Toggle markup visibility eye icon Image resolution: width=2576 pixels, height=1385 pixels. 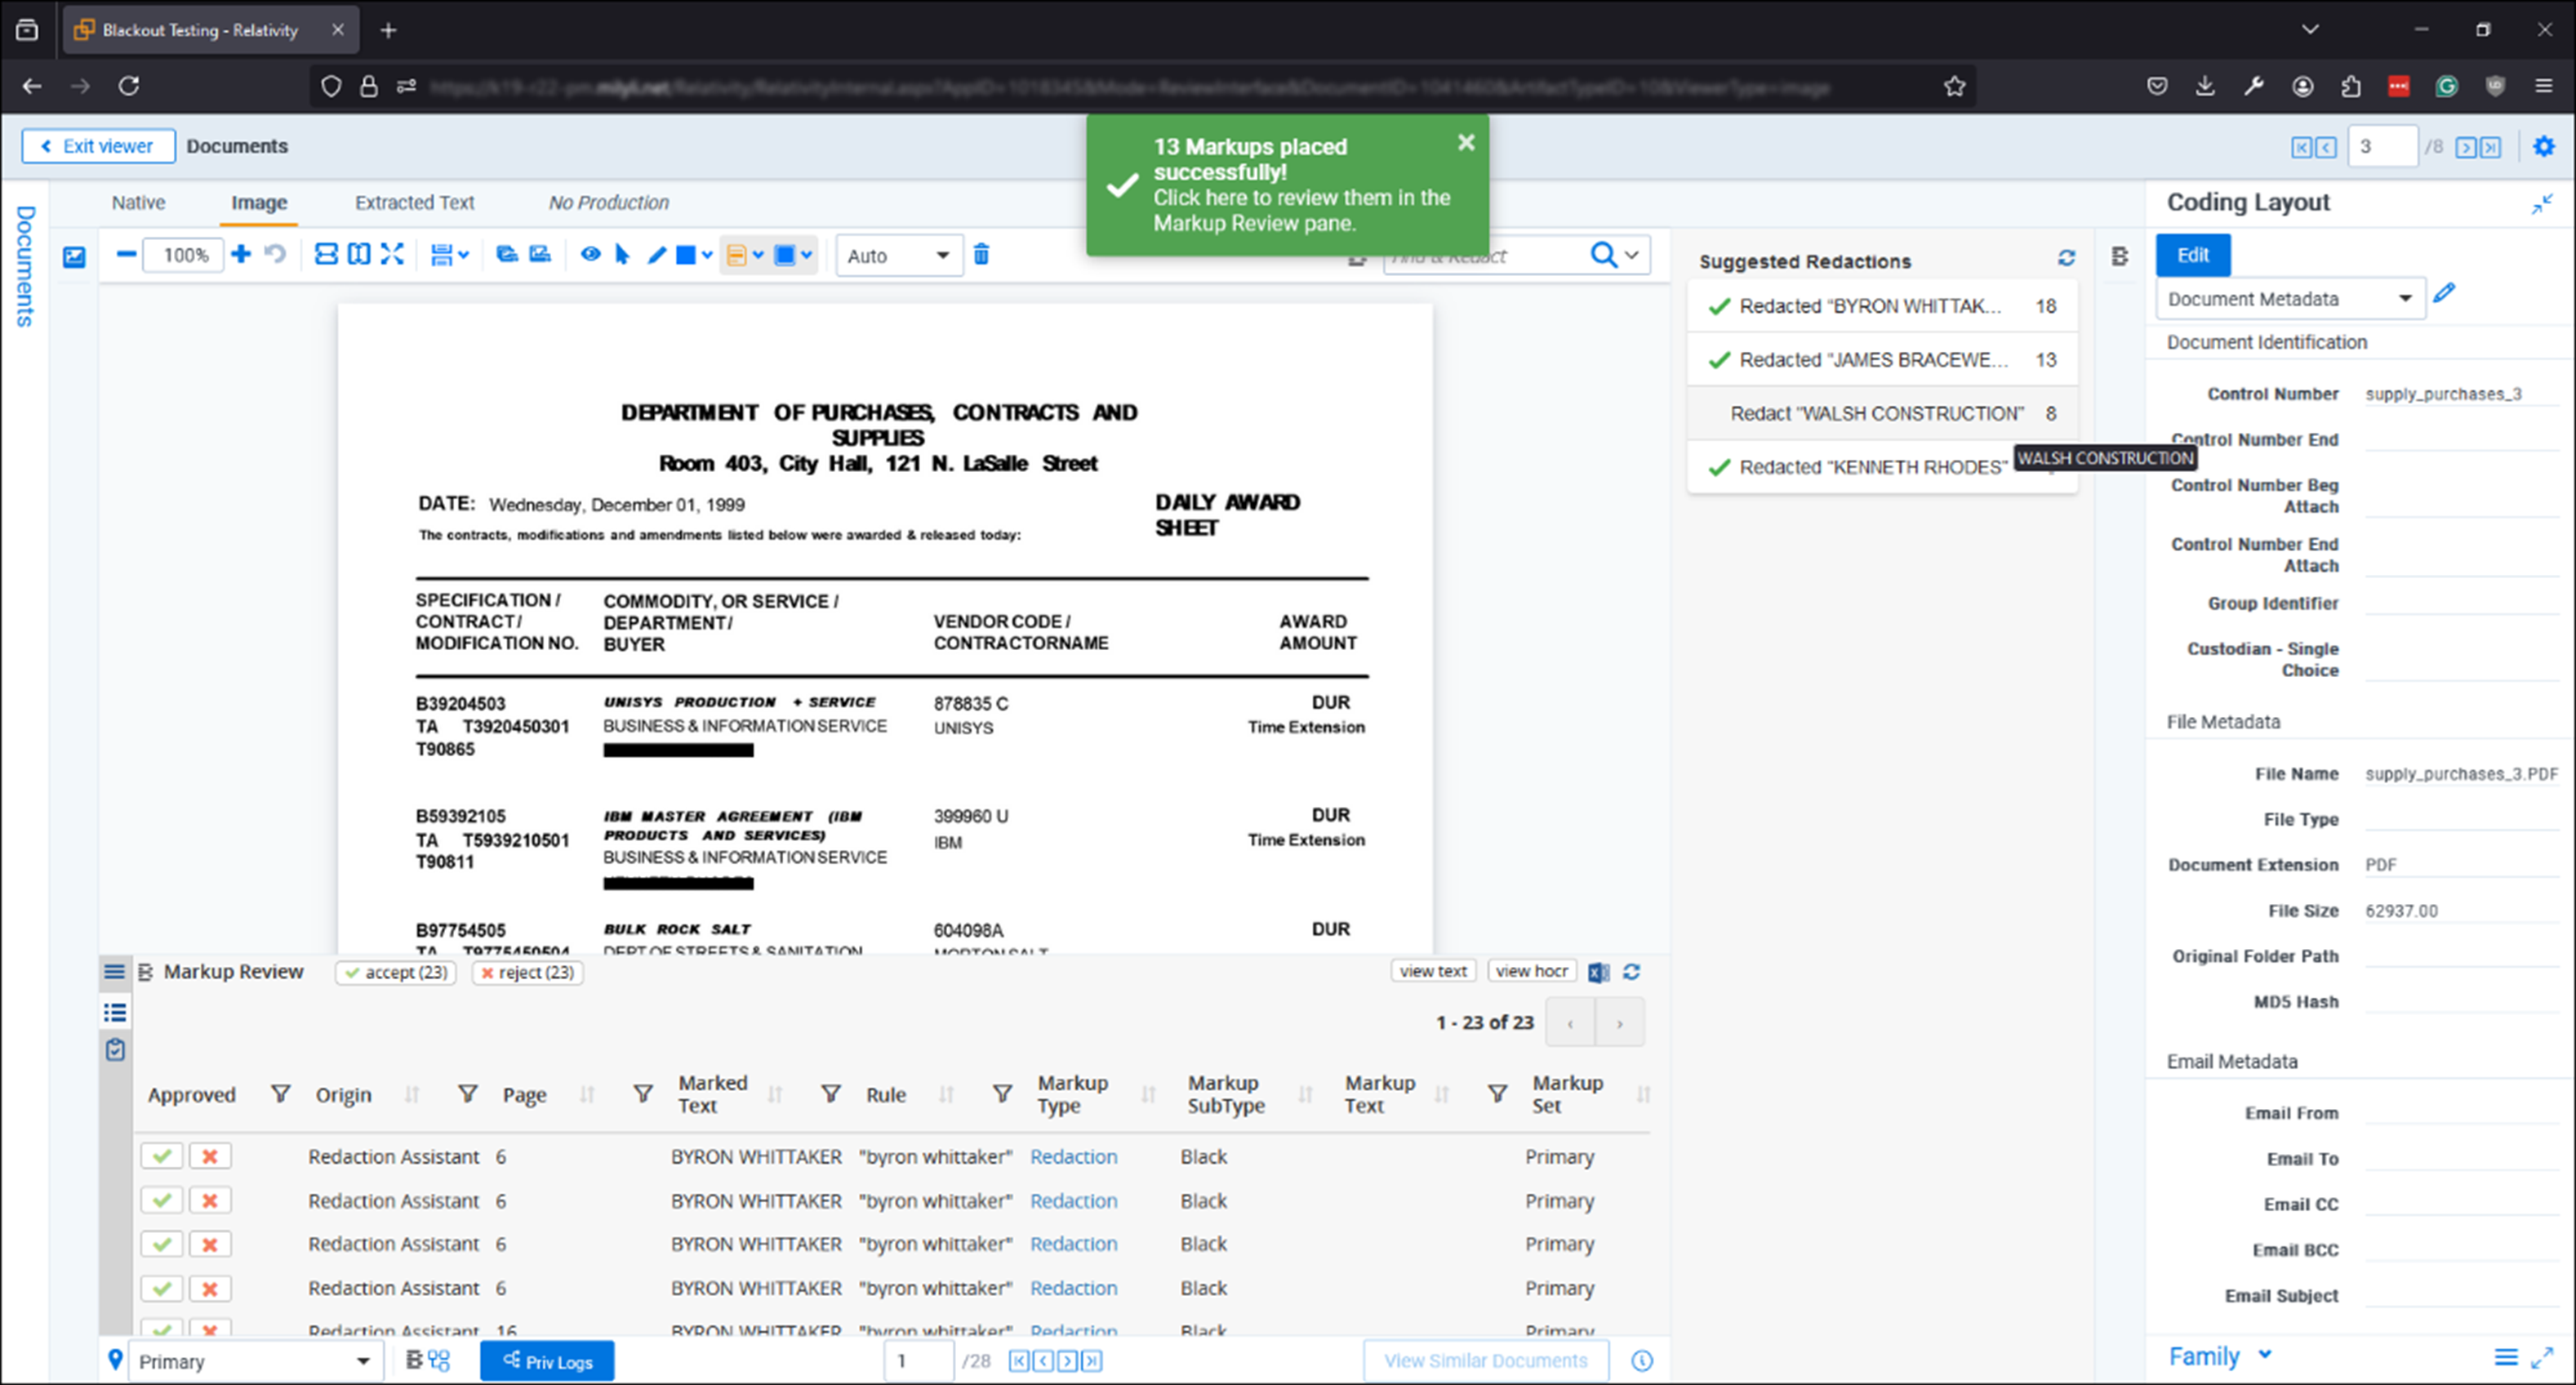click(590, 254)
